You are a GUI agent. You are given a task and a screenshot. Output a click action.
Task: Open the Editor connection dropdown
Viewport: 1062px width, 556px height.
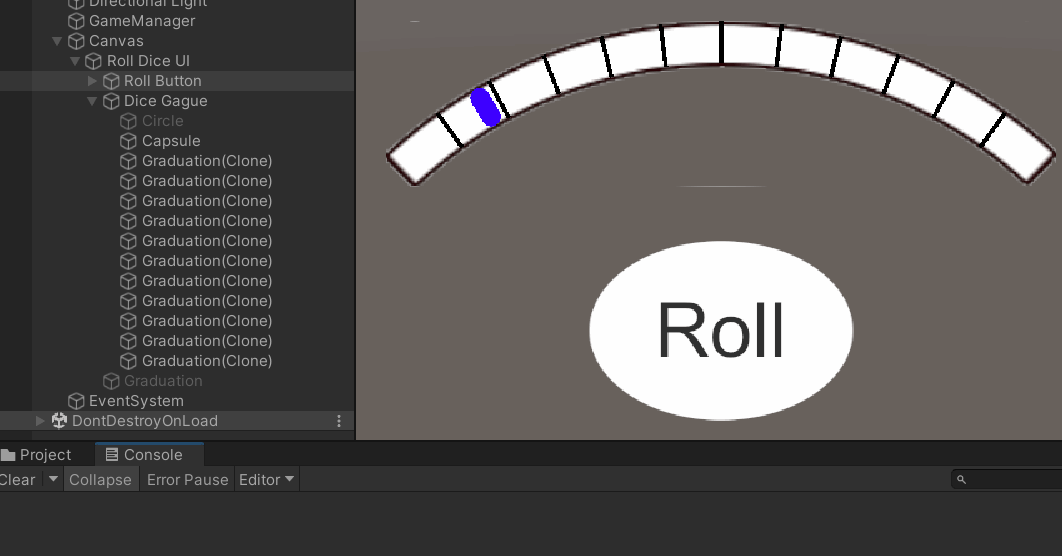coord(266,479)
